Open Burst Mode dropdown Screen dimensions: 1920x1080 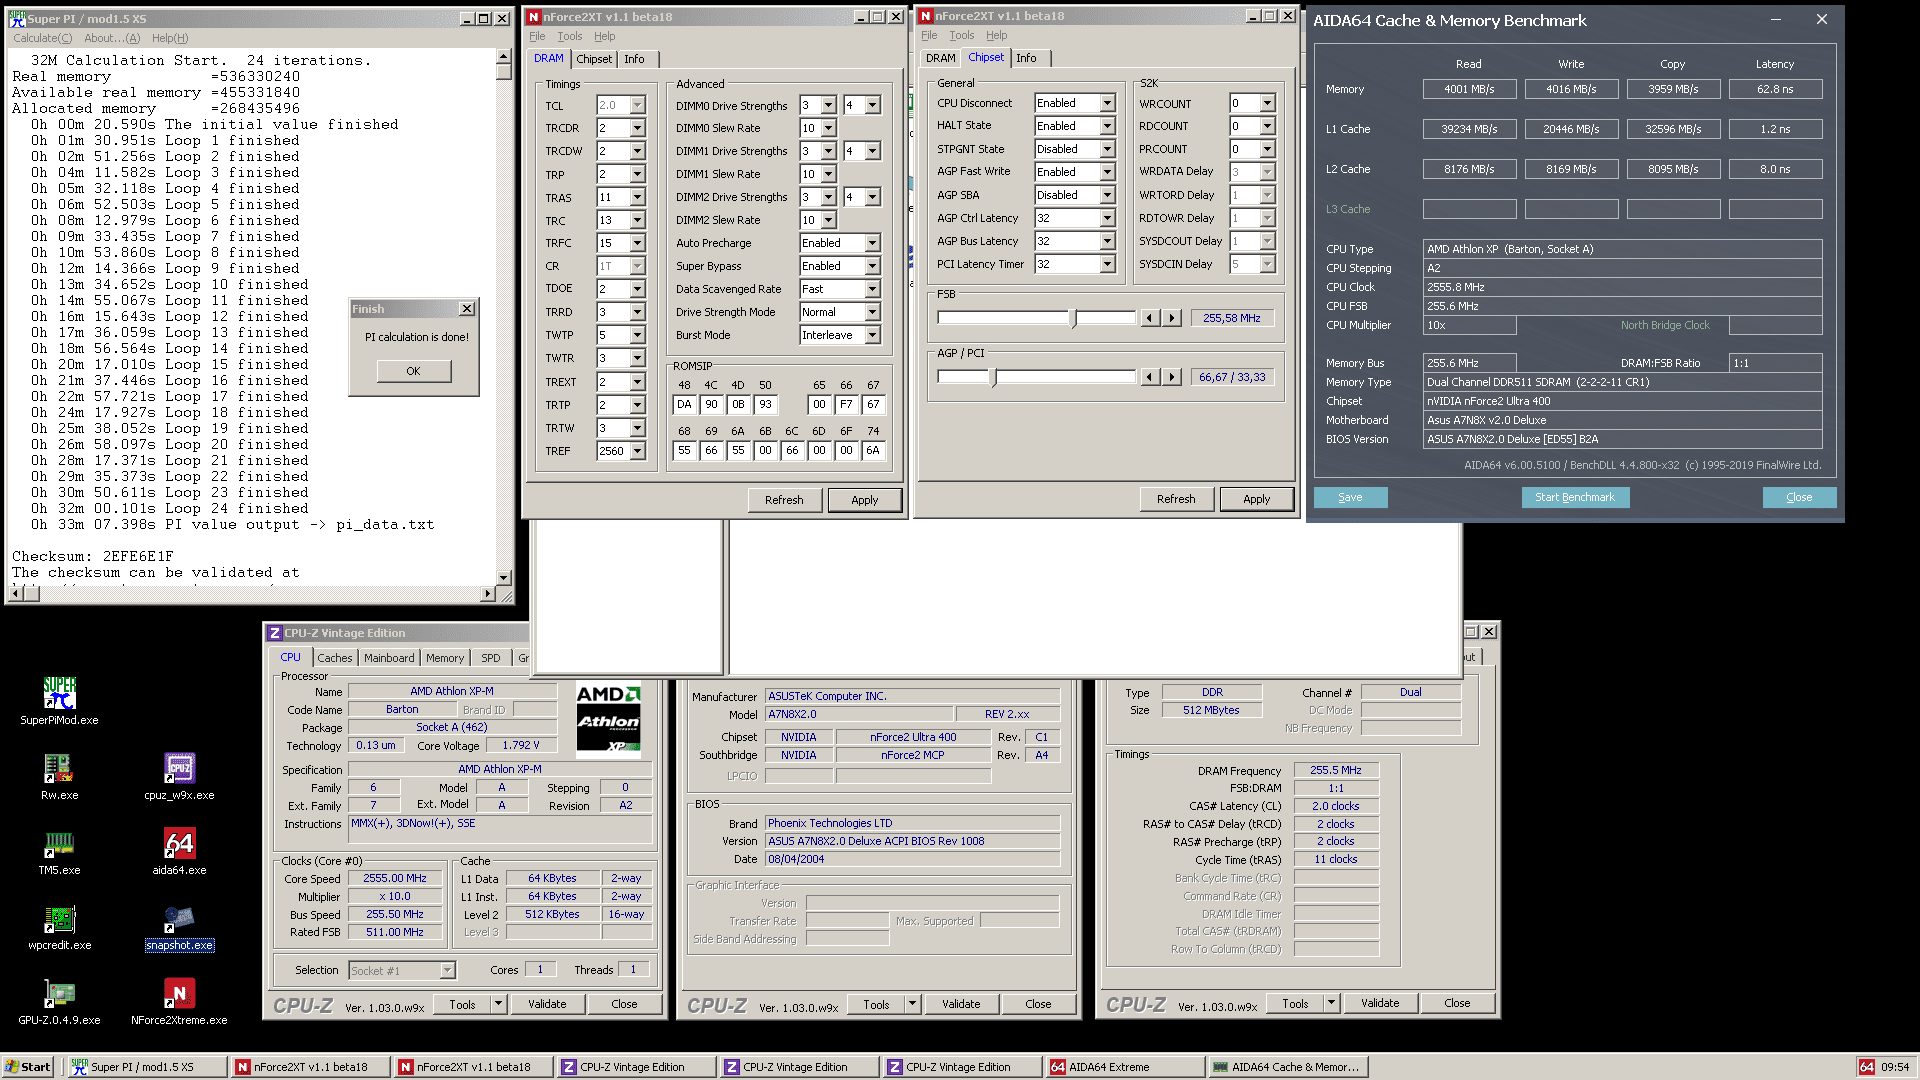[872, 335]
